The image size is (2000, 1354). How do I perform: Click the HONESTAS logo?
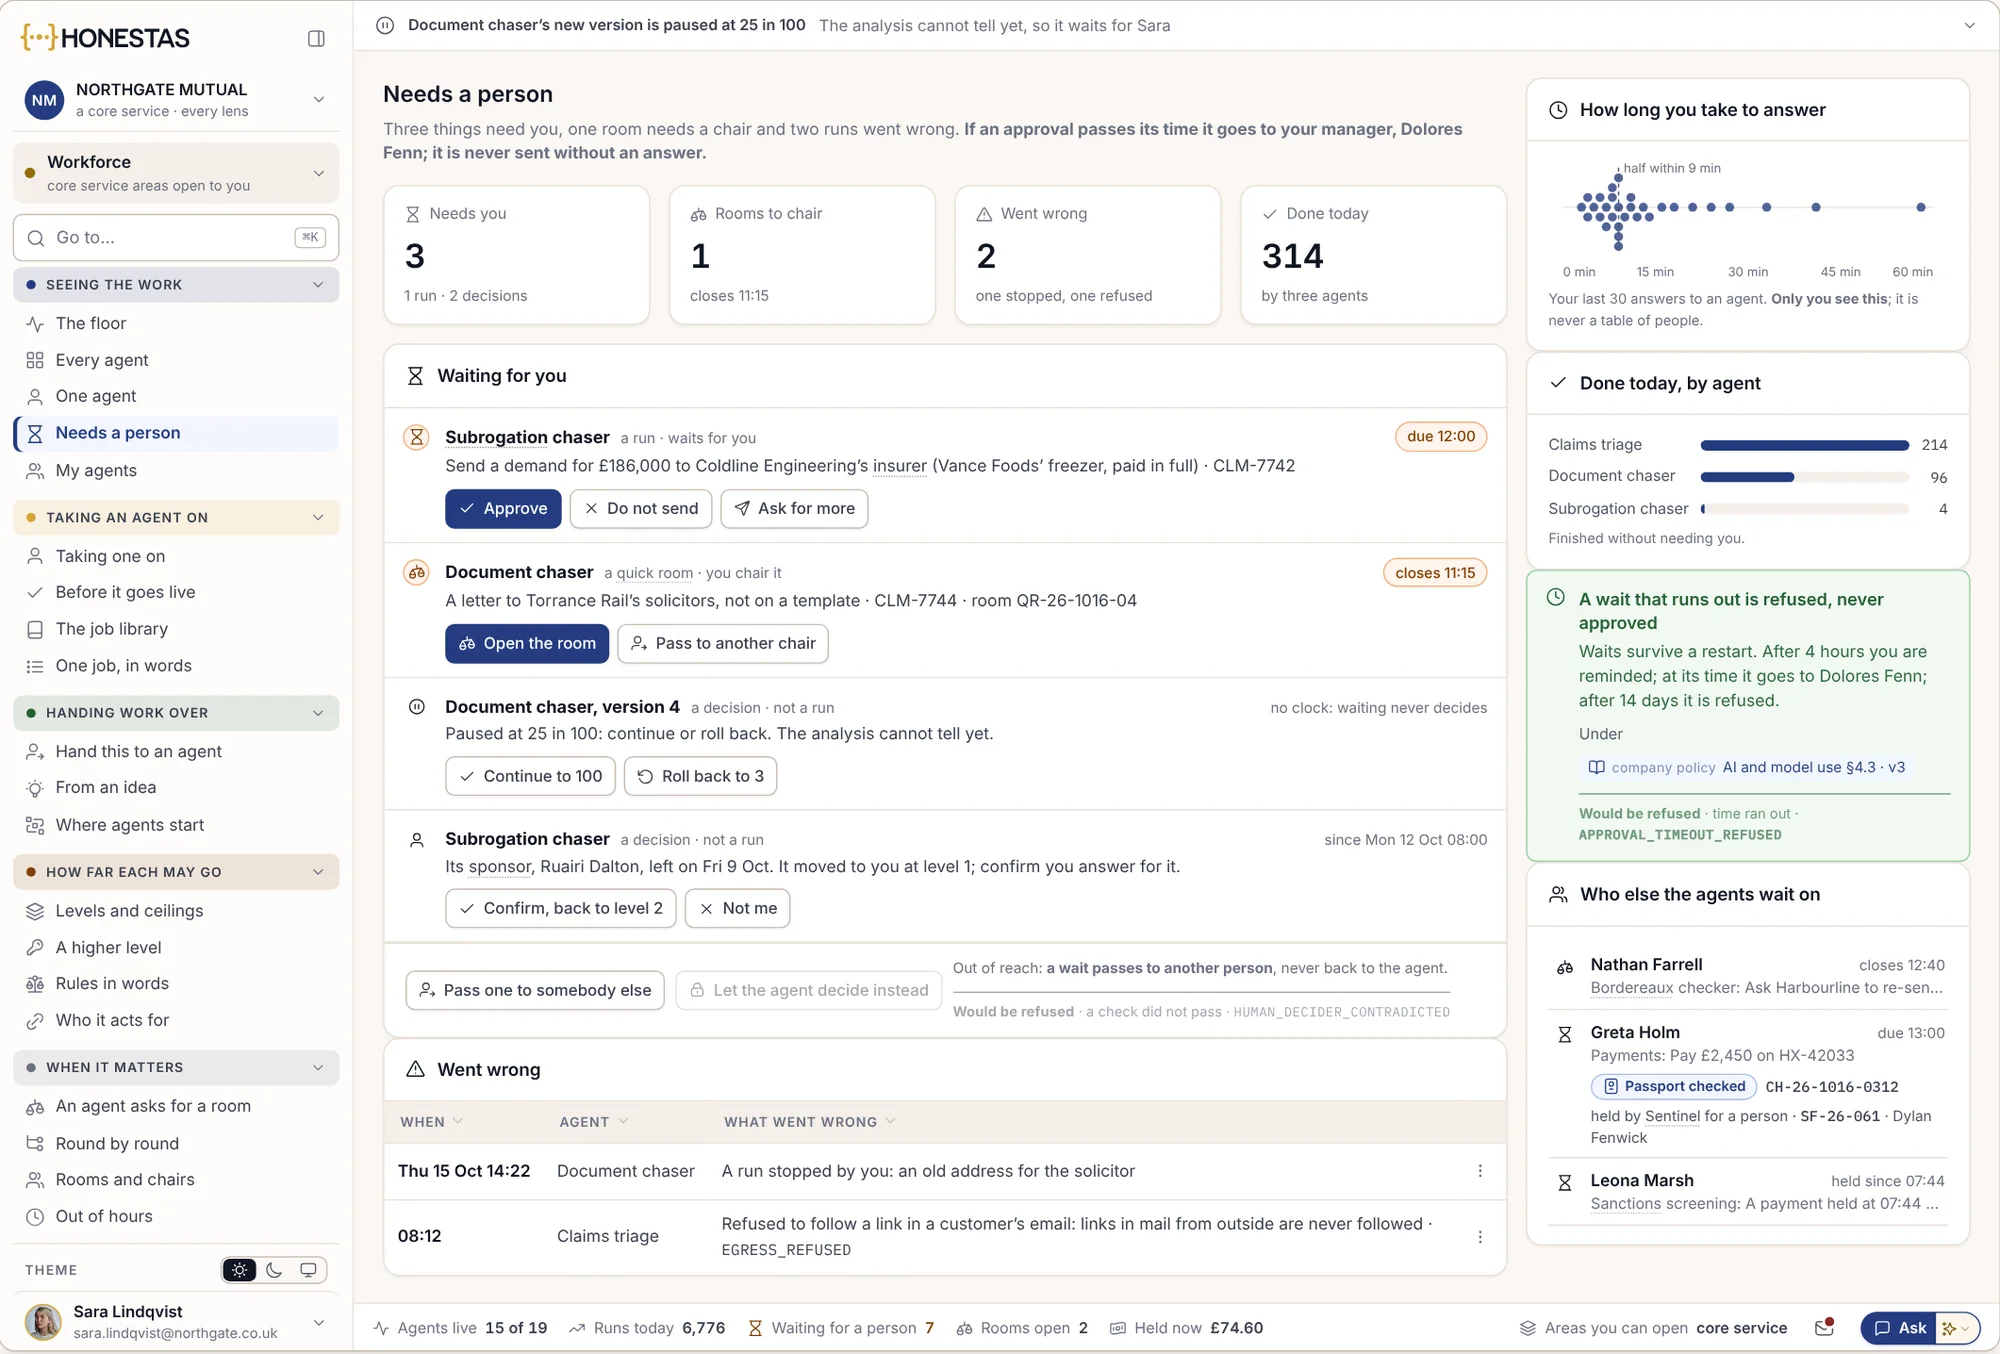[105, 38]
